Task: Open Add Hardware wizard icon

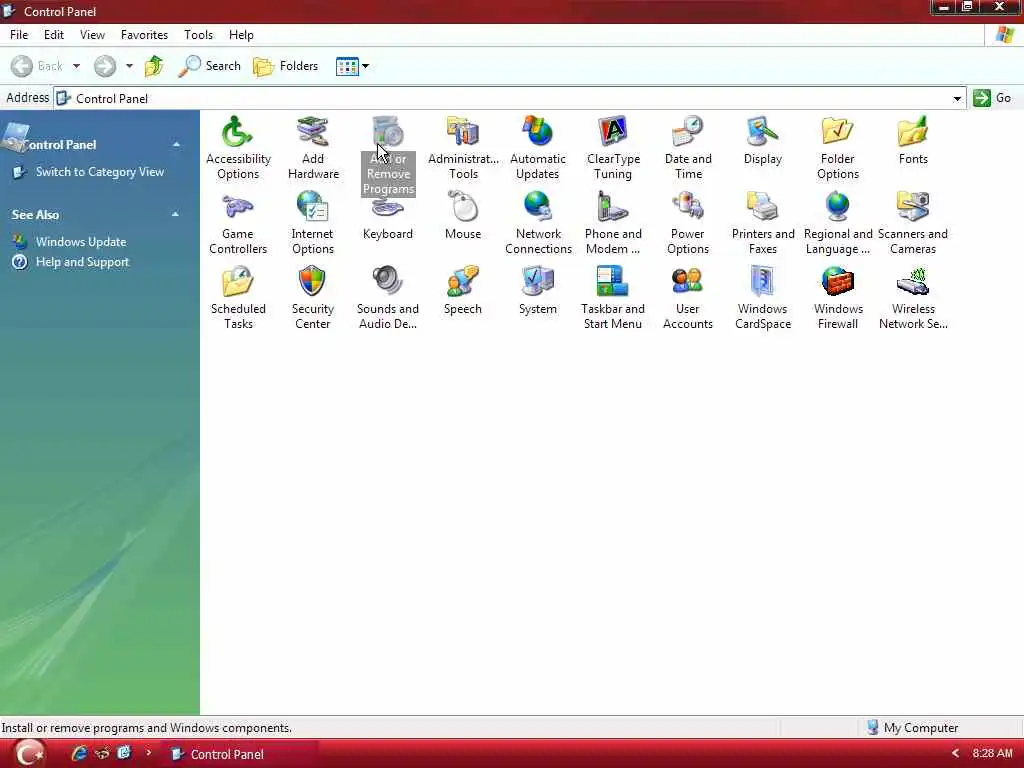Action: click(313, 148)
